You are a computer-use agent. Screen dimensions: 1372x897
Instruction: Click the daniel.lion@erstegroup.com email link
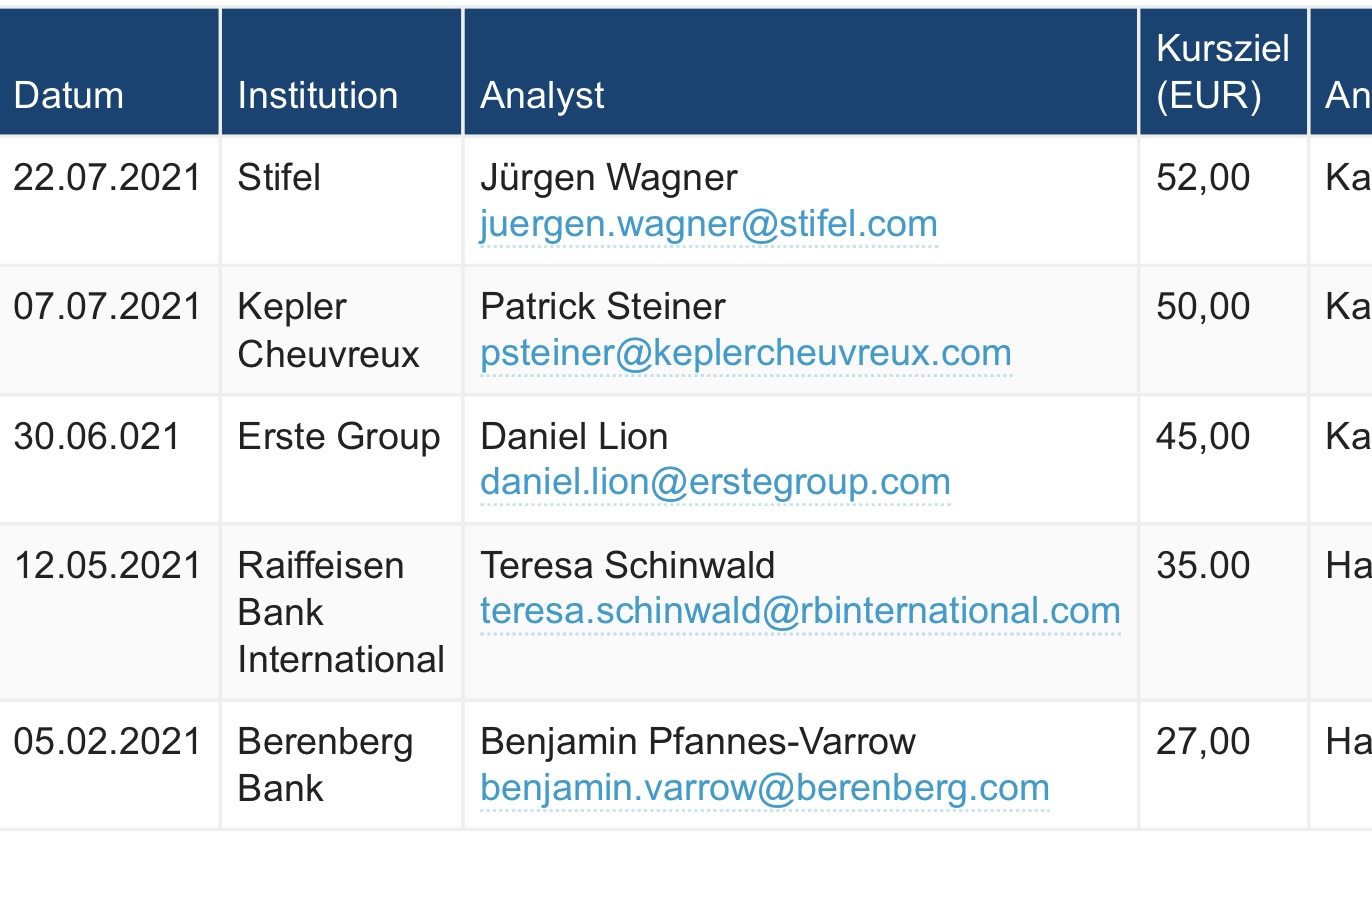tap(715, 482)
